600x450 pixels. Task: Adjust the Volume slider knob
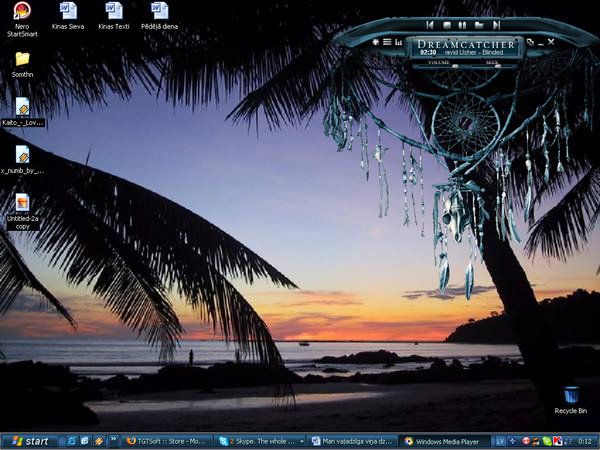click(455, 66)
